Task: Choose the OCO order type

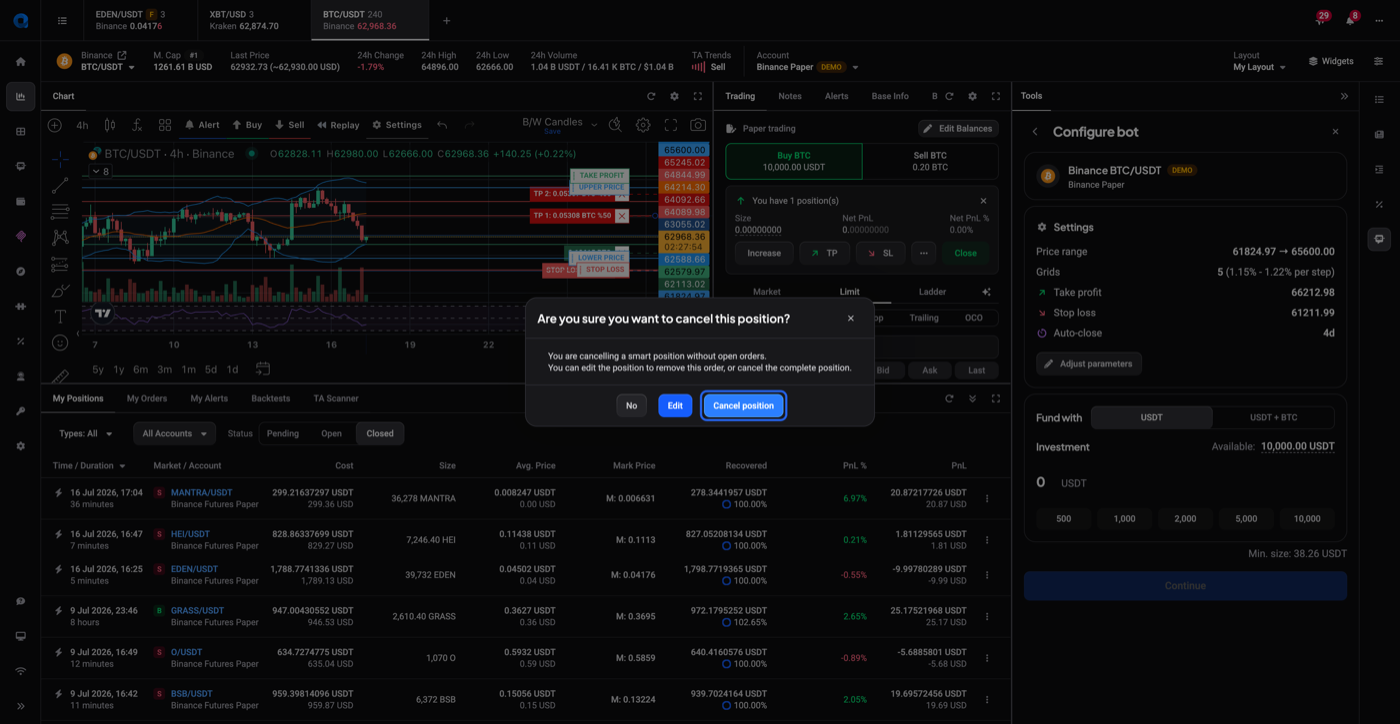Action: tap(974, 318)
